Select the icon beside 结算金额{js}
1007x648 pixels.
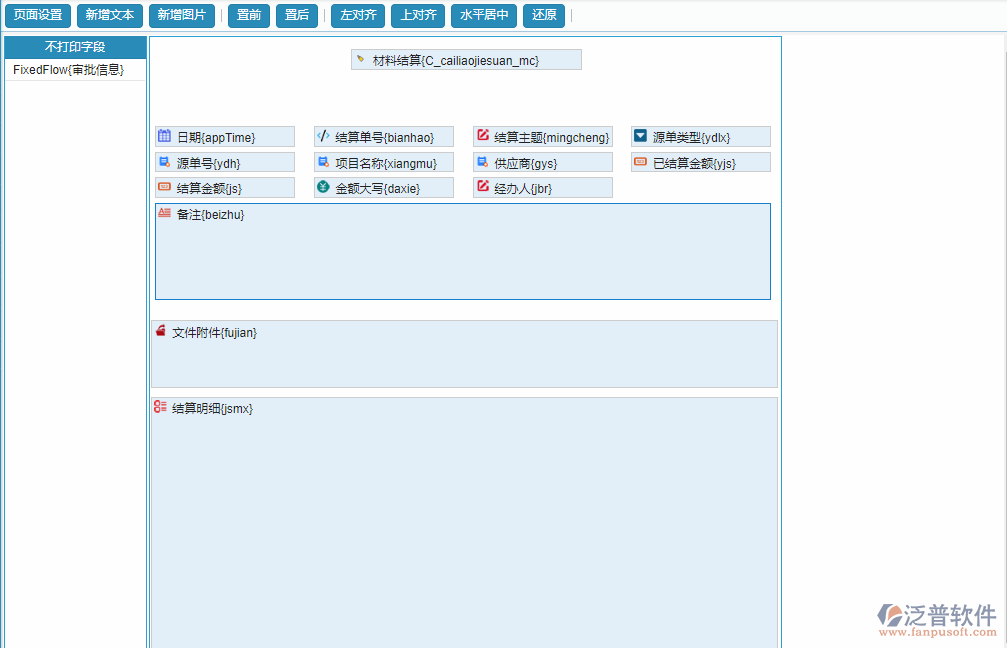tap(162, 187)
